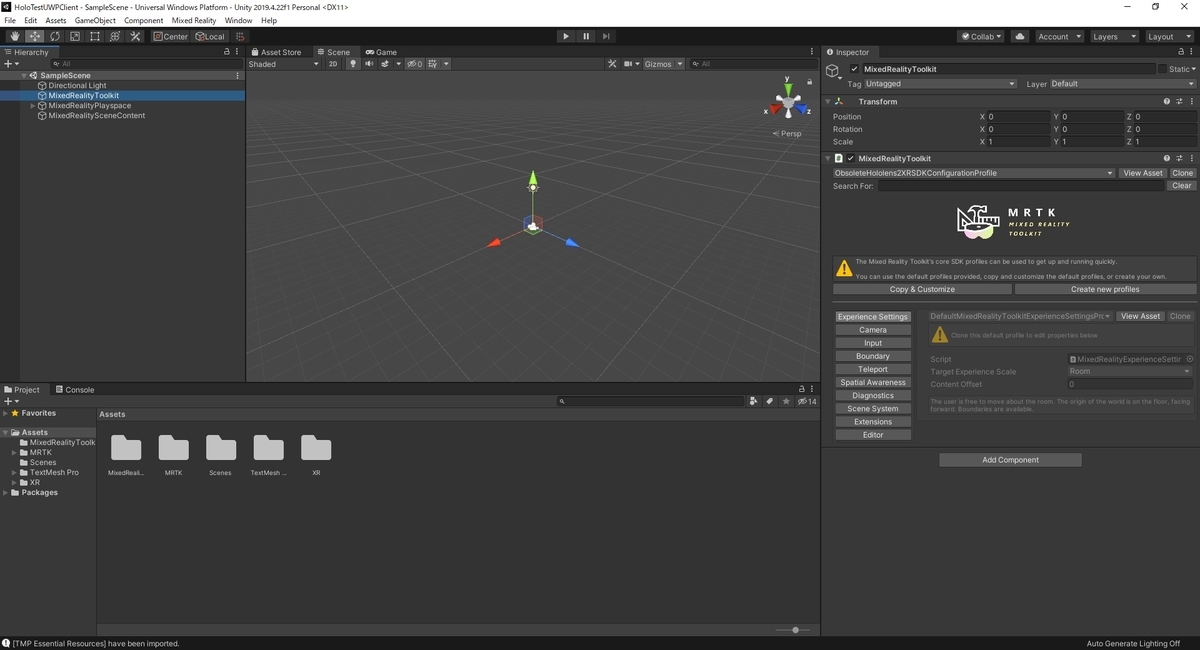Toggle pivot Center mode button
This screenshot has height=650, width=1200.
(x=170, y=36)
